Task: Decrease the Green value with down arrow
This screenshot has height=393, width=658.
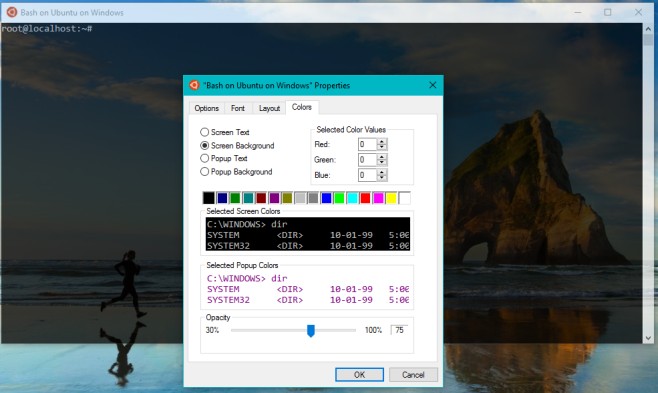Action: click(381, 163)
